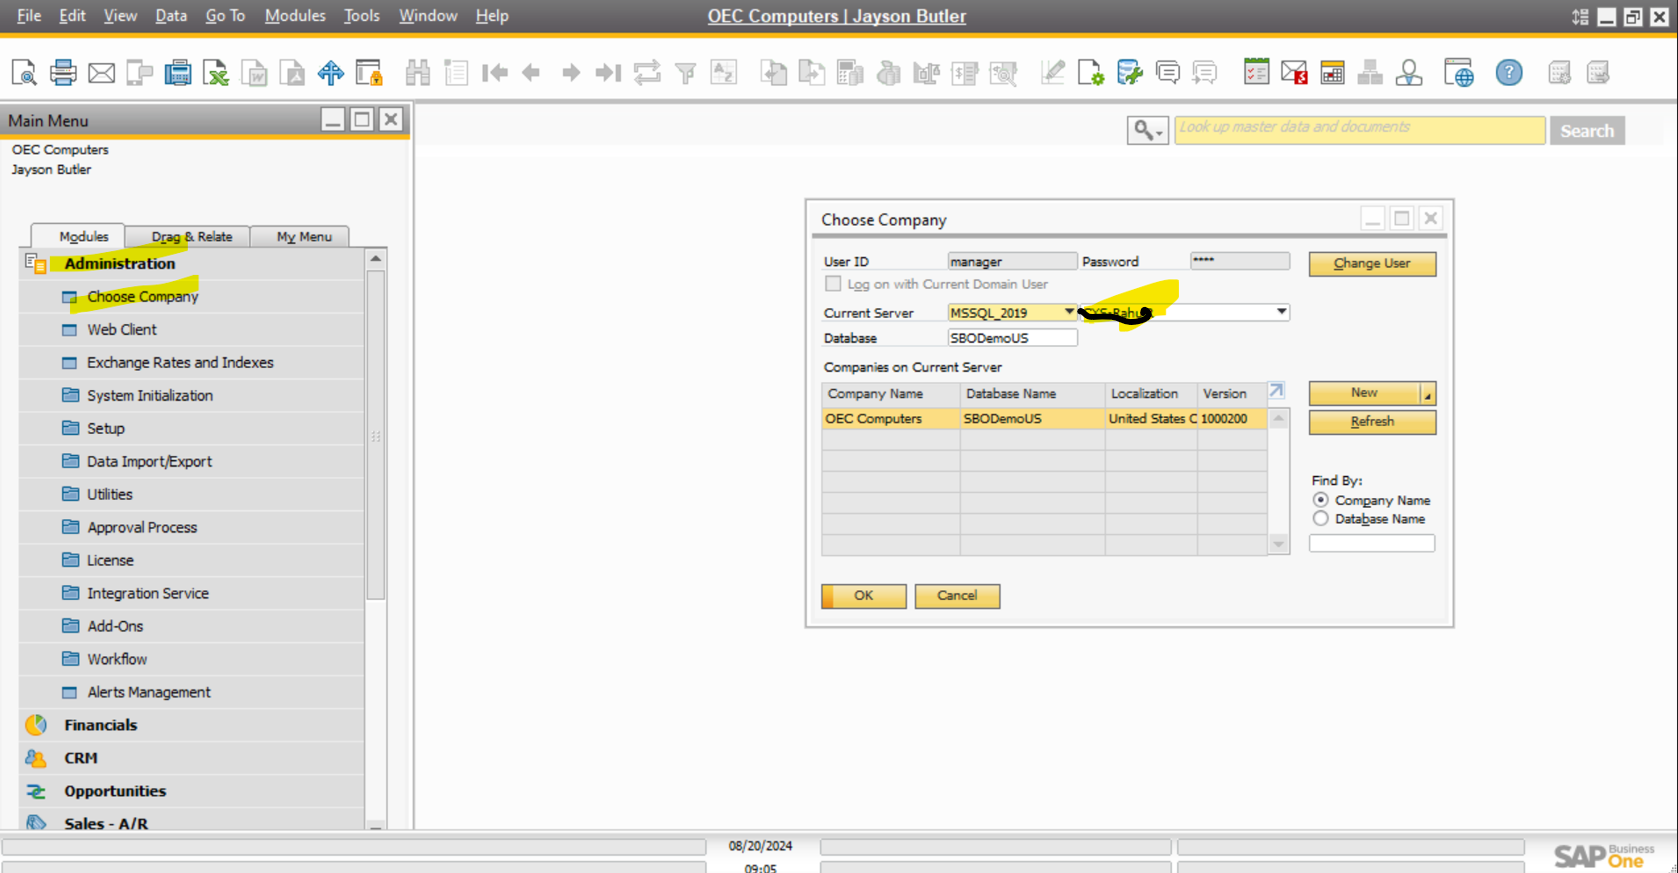1678x873 pixels.
Task: Open the Go To menu
Action: 225,16
